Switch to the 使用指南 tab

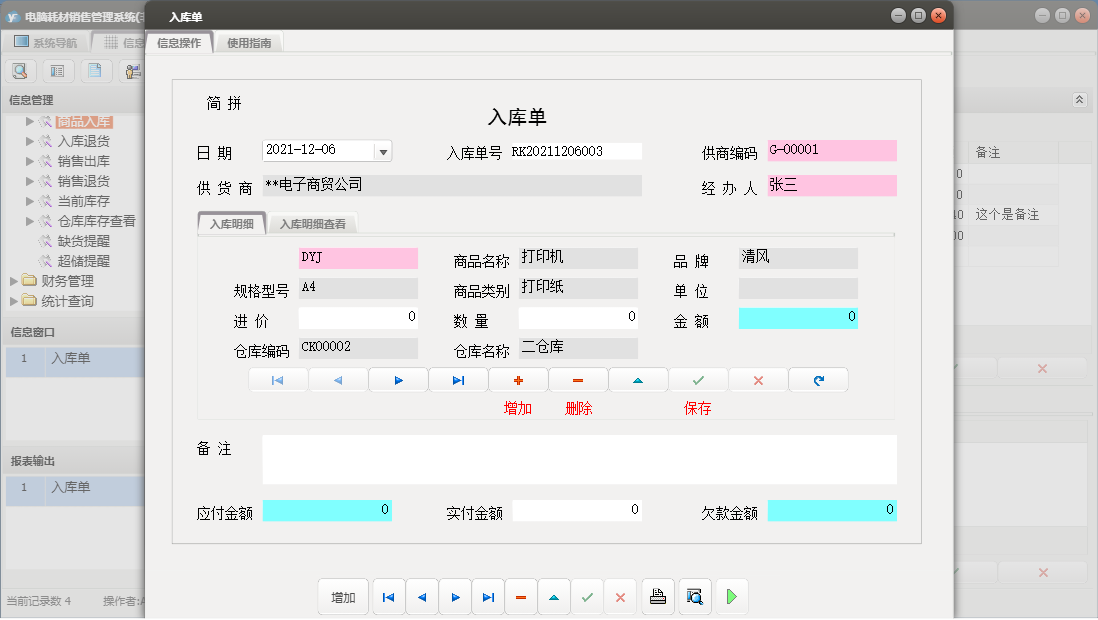click(248, 43)
